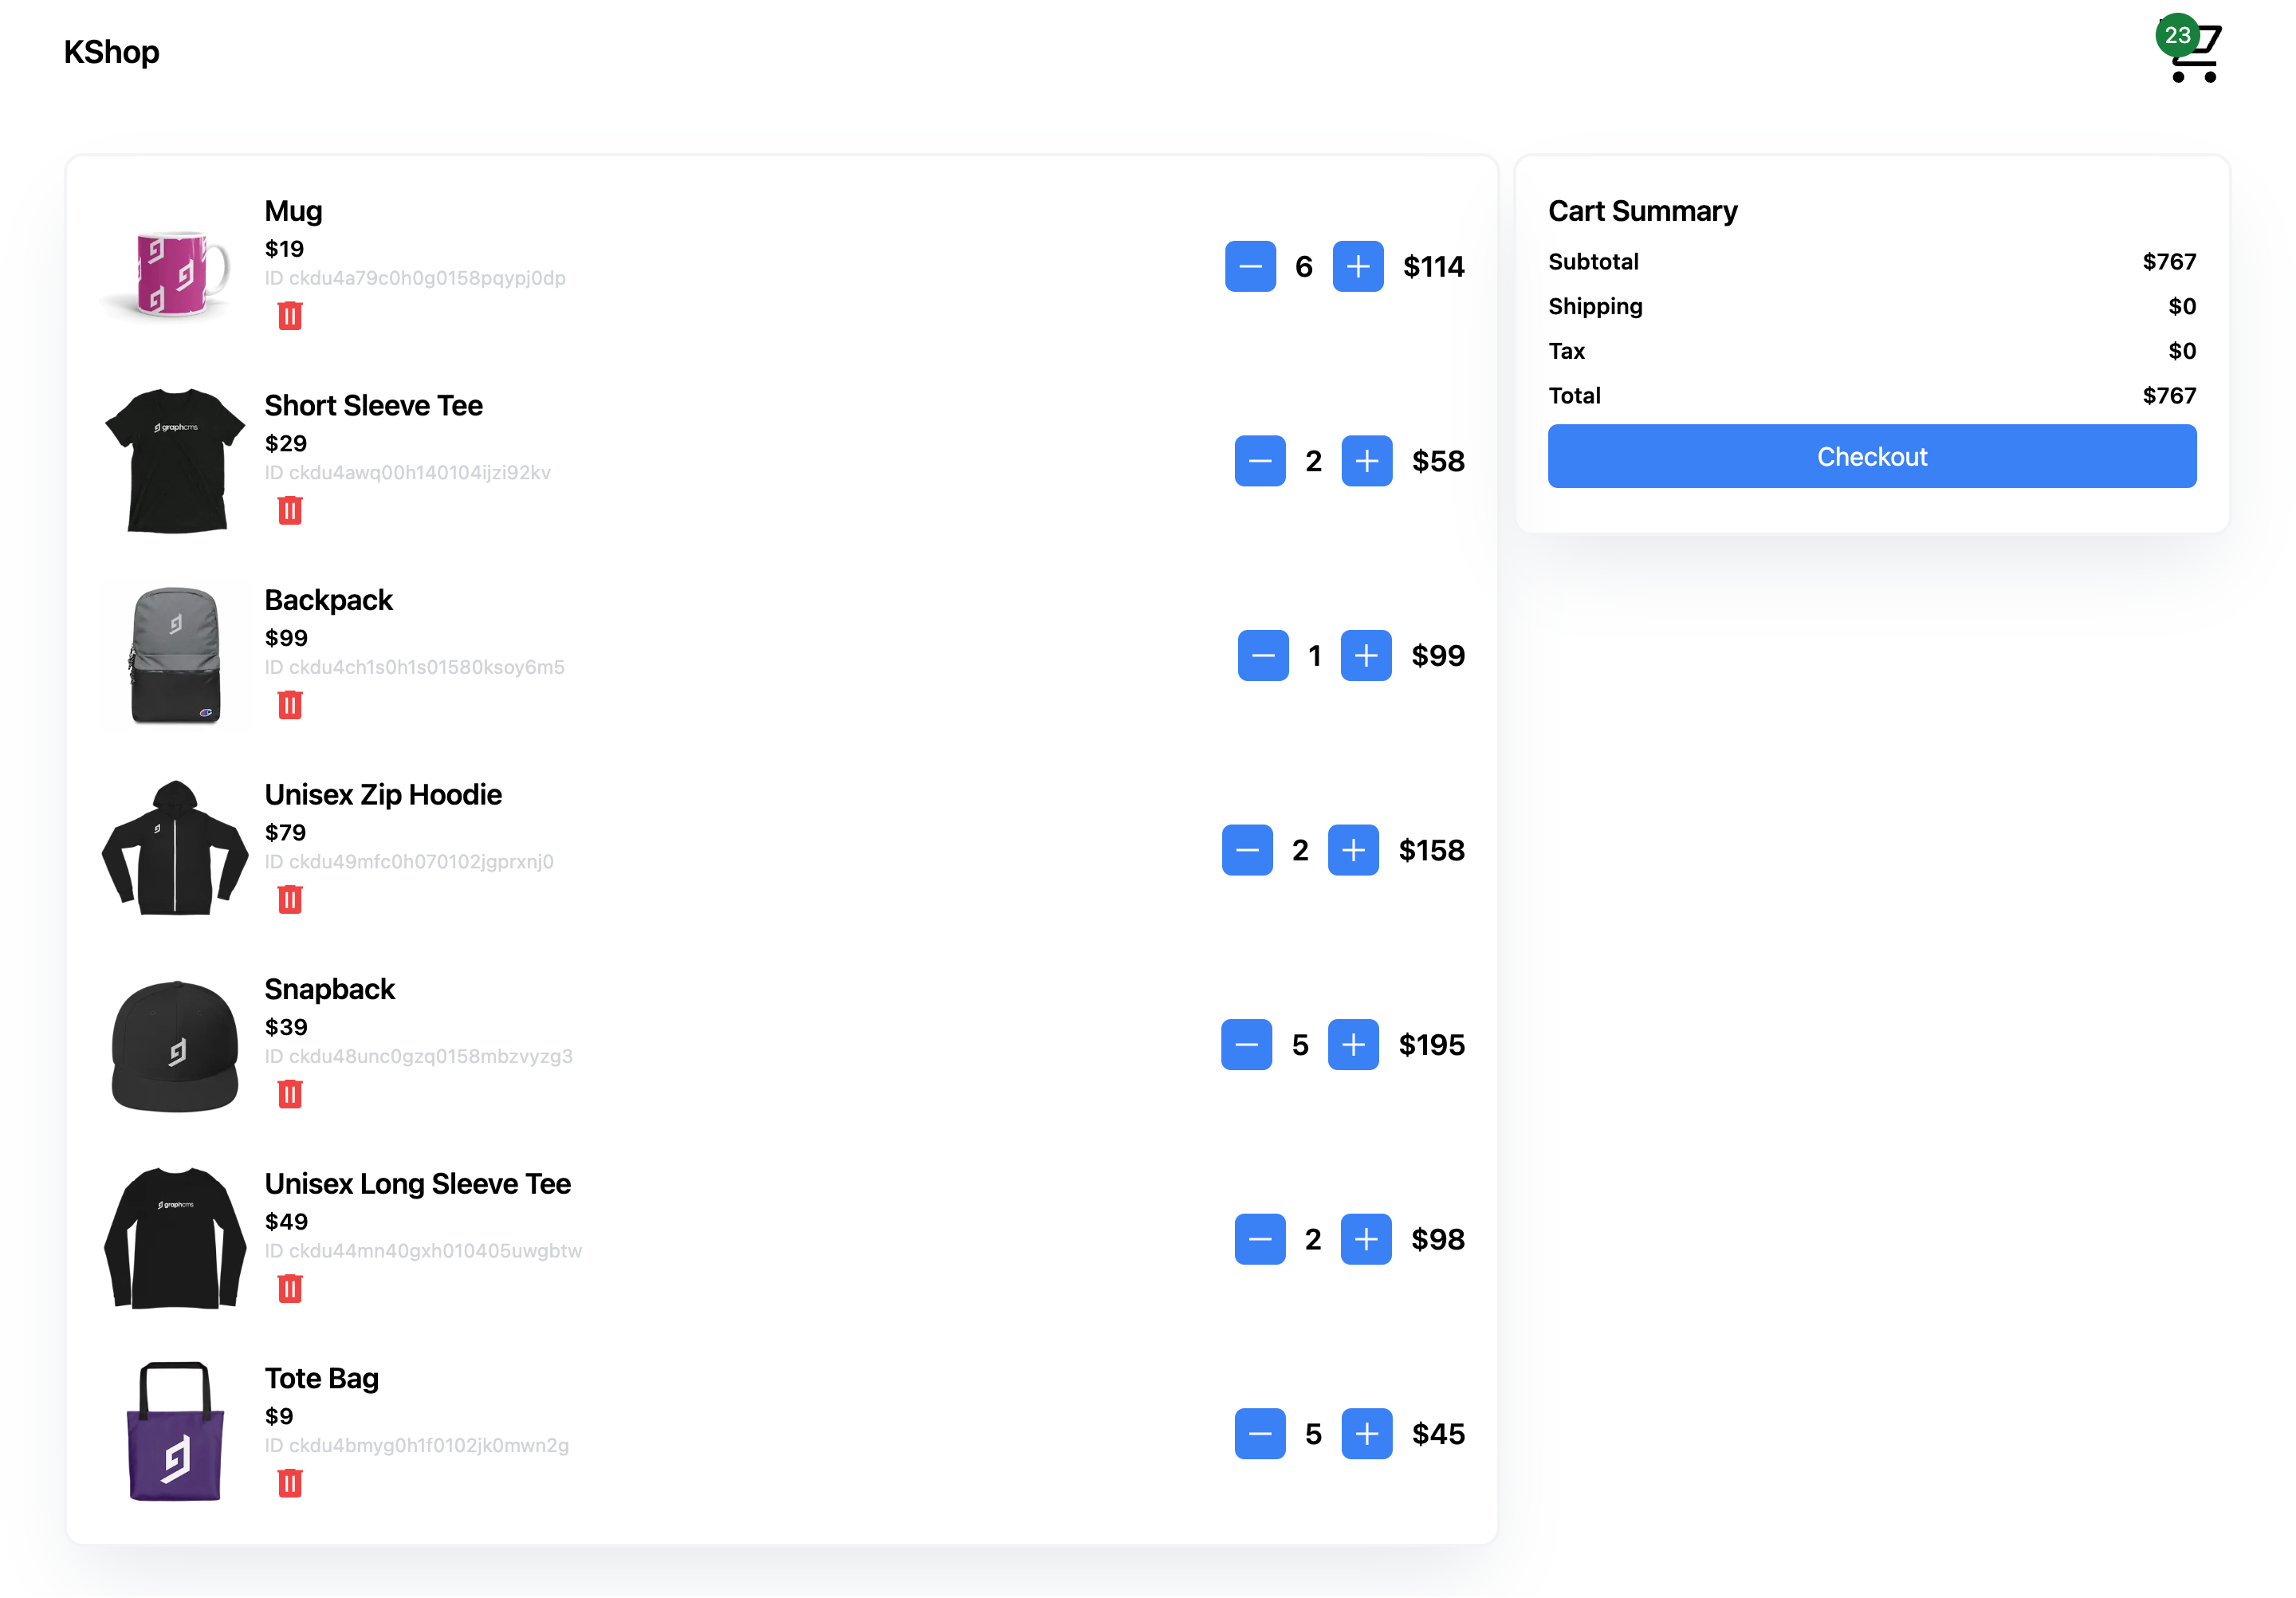Open the shopping cart icon showing 23

2193,52
